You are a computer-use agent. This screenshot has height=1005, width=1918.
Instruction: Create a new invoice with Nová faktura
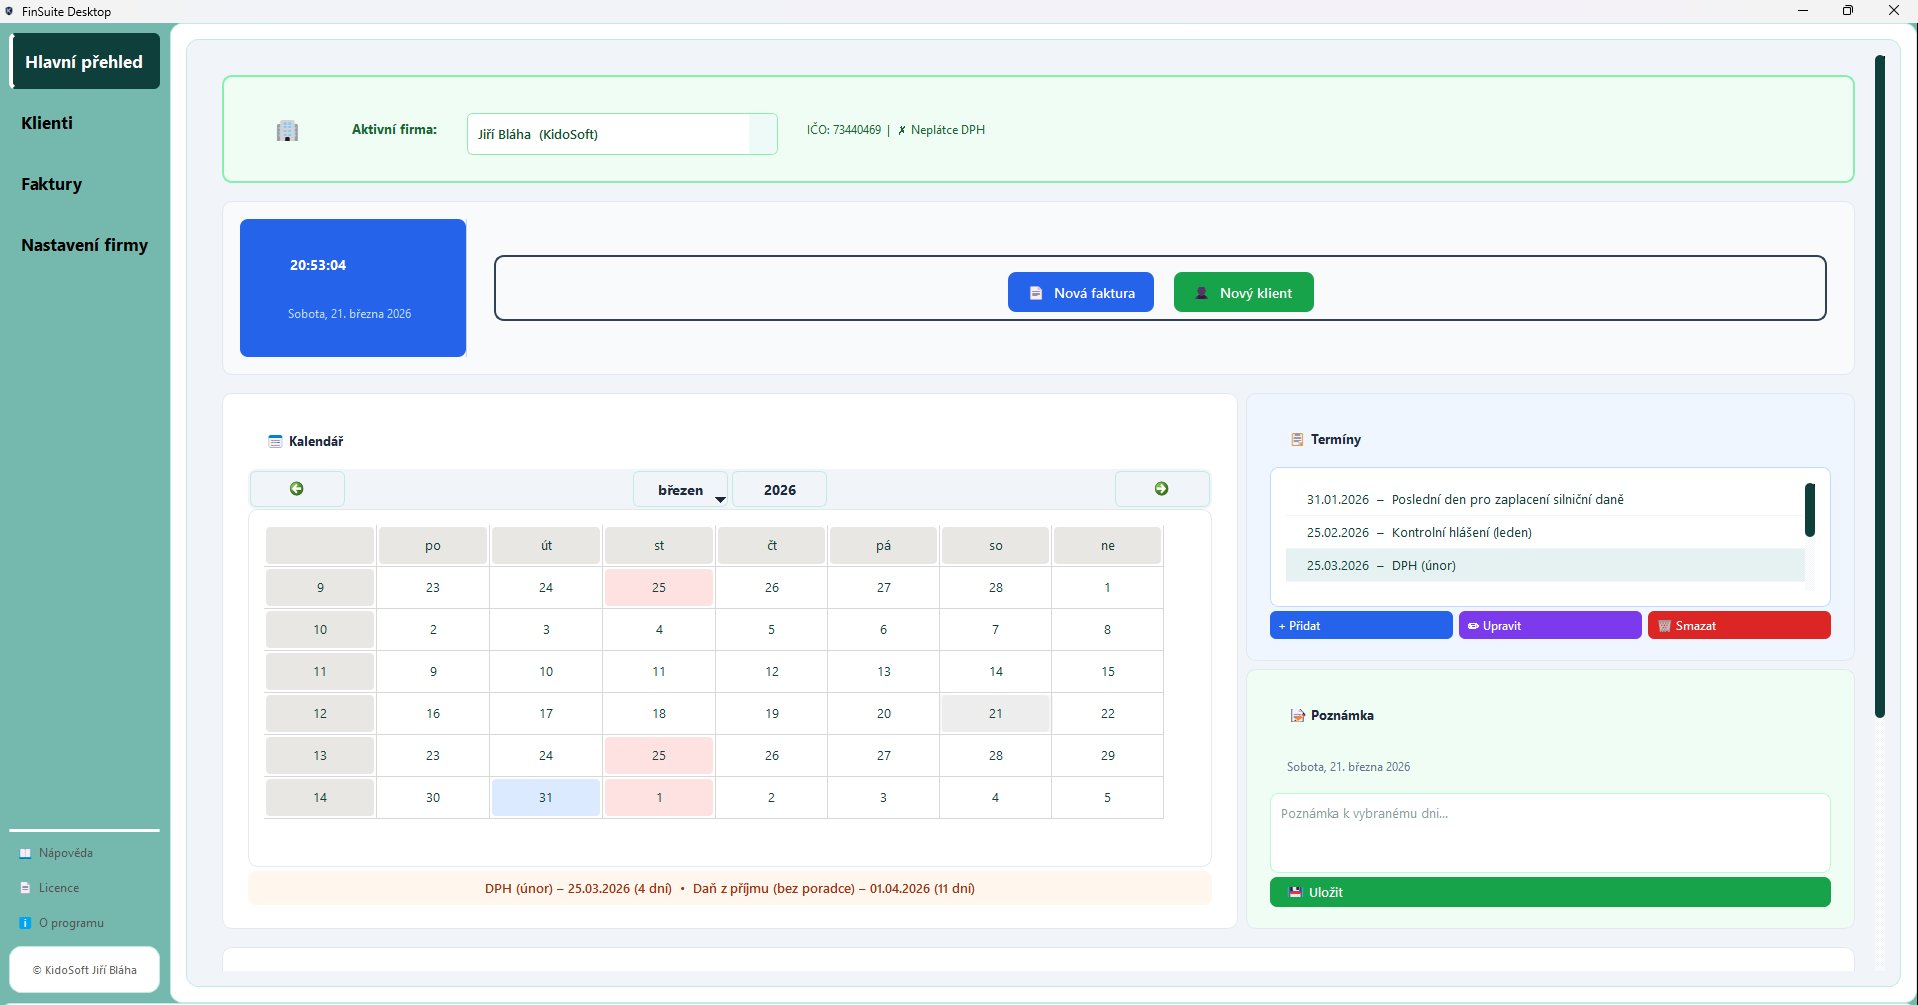tap(1080, 293)
